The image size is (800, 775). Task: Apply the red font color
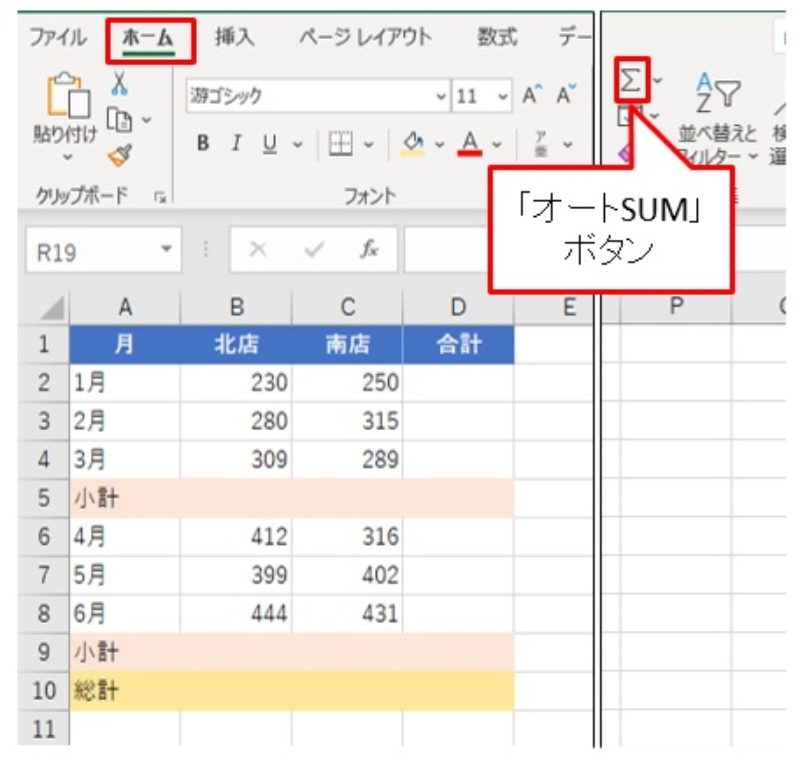coord(468,144)
